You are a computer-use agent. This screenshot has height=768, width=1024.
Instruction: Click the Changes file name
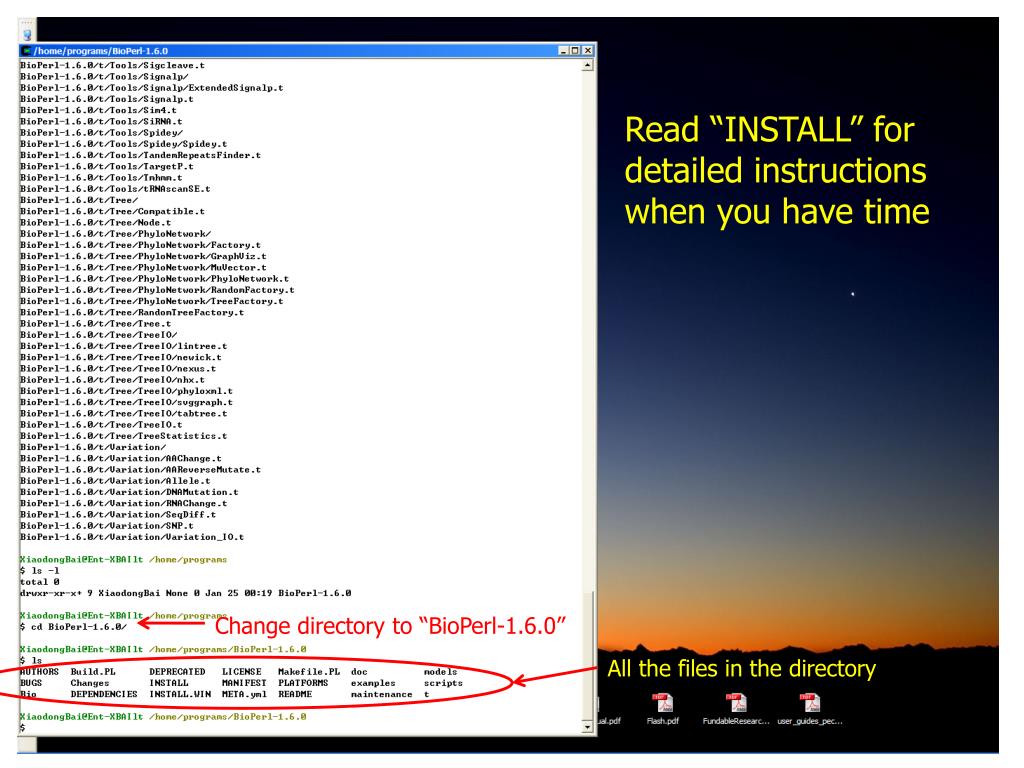[90, 683]
